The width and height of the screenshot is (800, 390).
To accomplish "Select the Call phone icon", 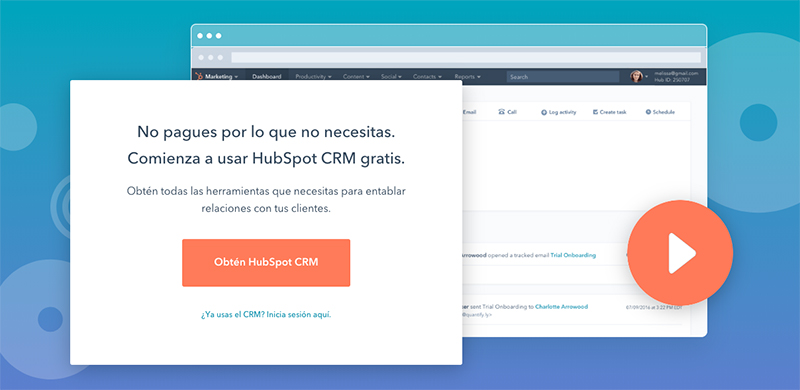I will (x=502, y=112).
